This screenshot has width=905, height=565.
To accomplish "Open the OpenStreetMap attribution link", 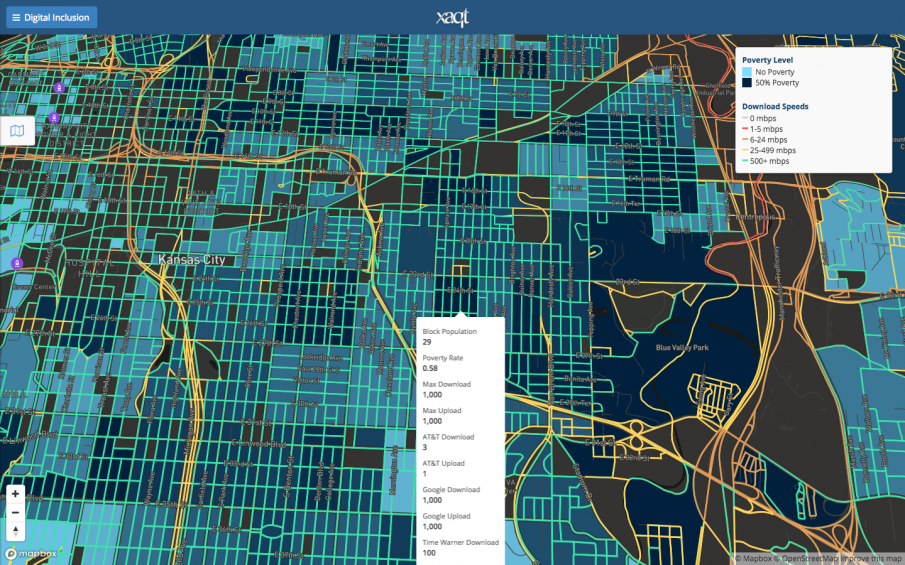I will point(808,559).
